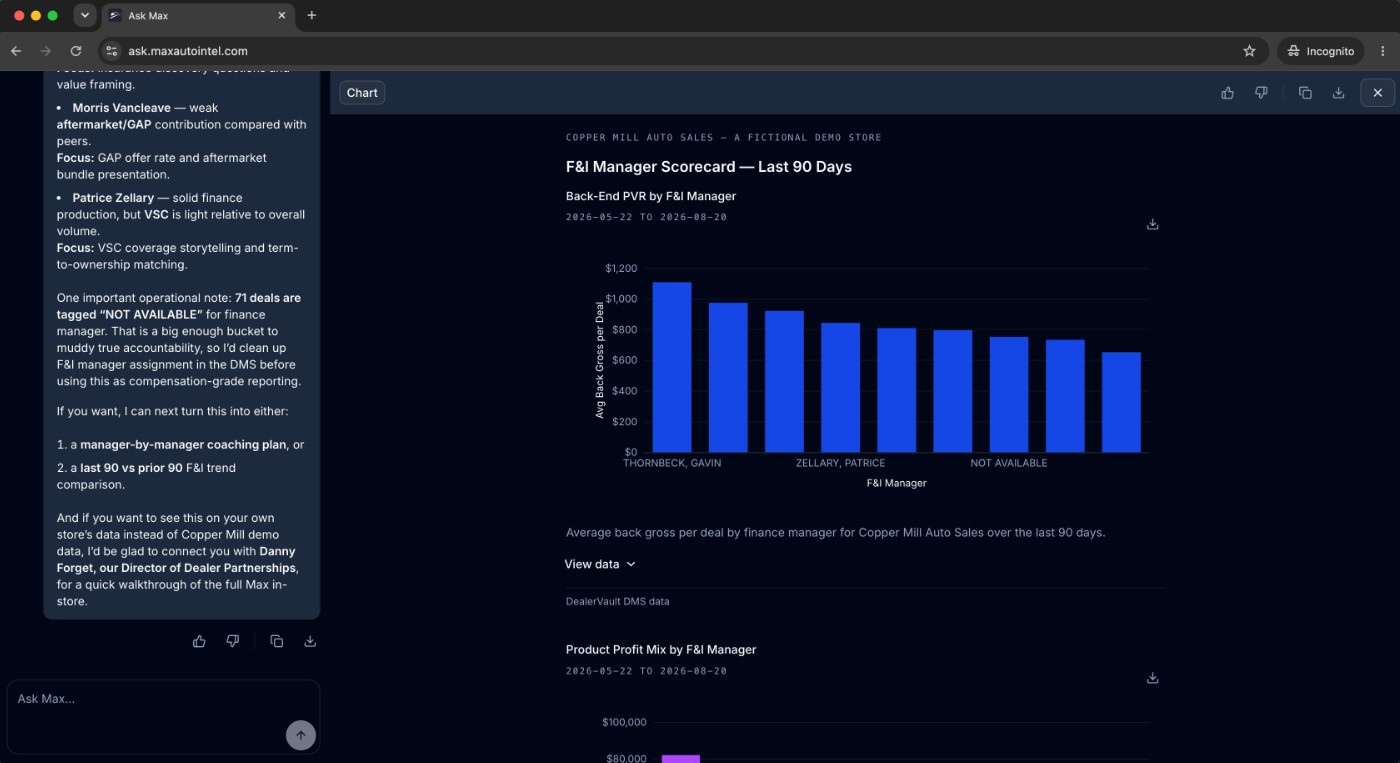Close the chart panel
The width and height of the screenshot is (1400, 763).
[x=1377, y=93]
